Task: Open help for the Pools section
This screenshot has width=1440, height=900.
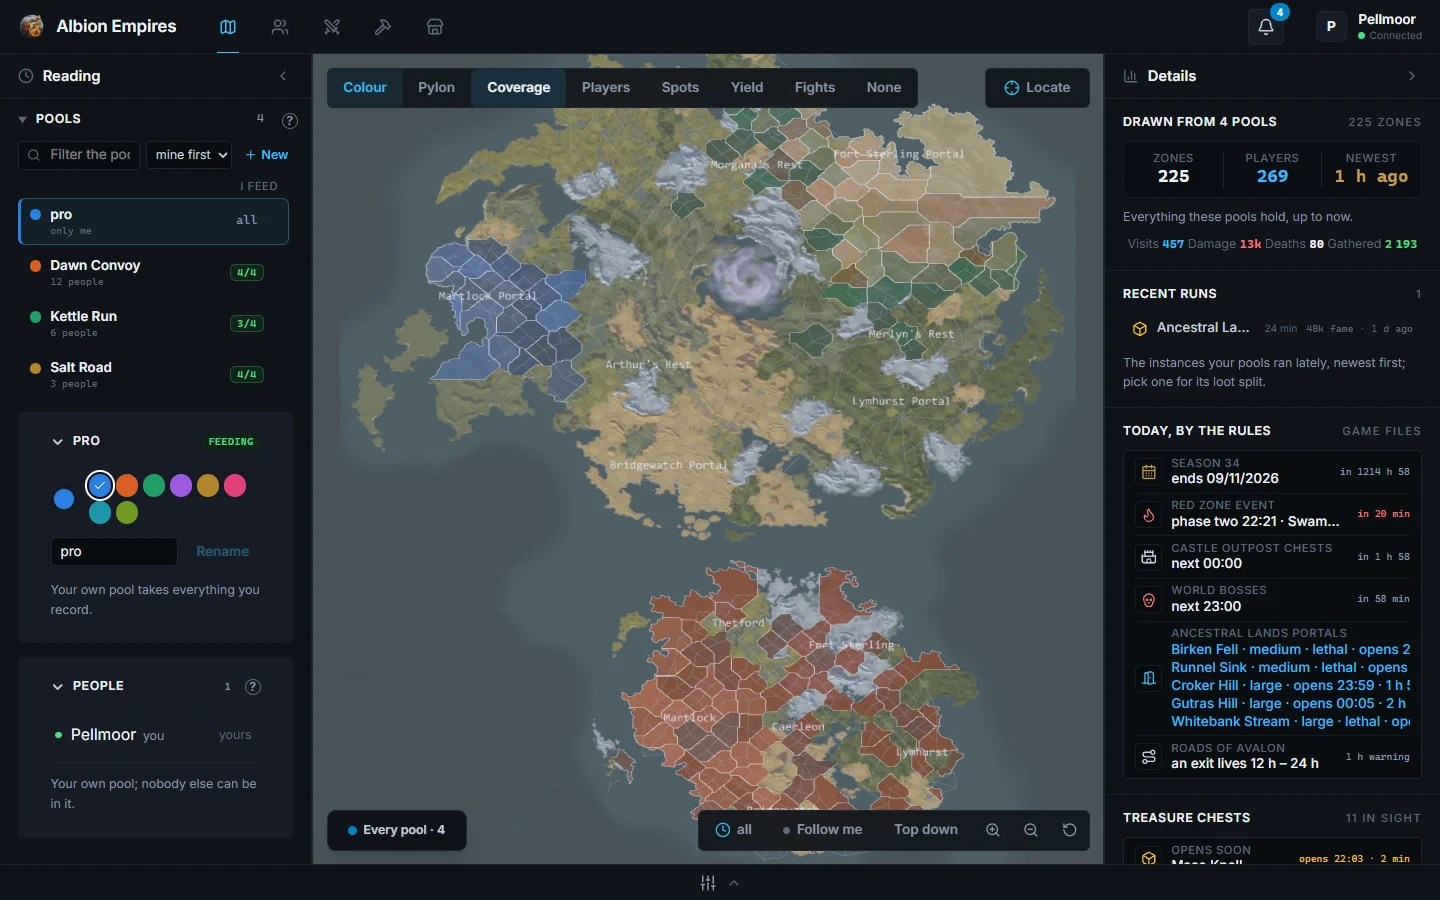Action: 290,120
